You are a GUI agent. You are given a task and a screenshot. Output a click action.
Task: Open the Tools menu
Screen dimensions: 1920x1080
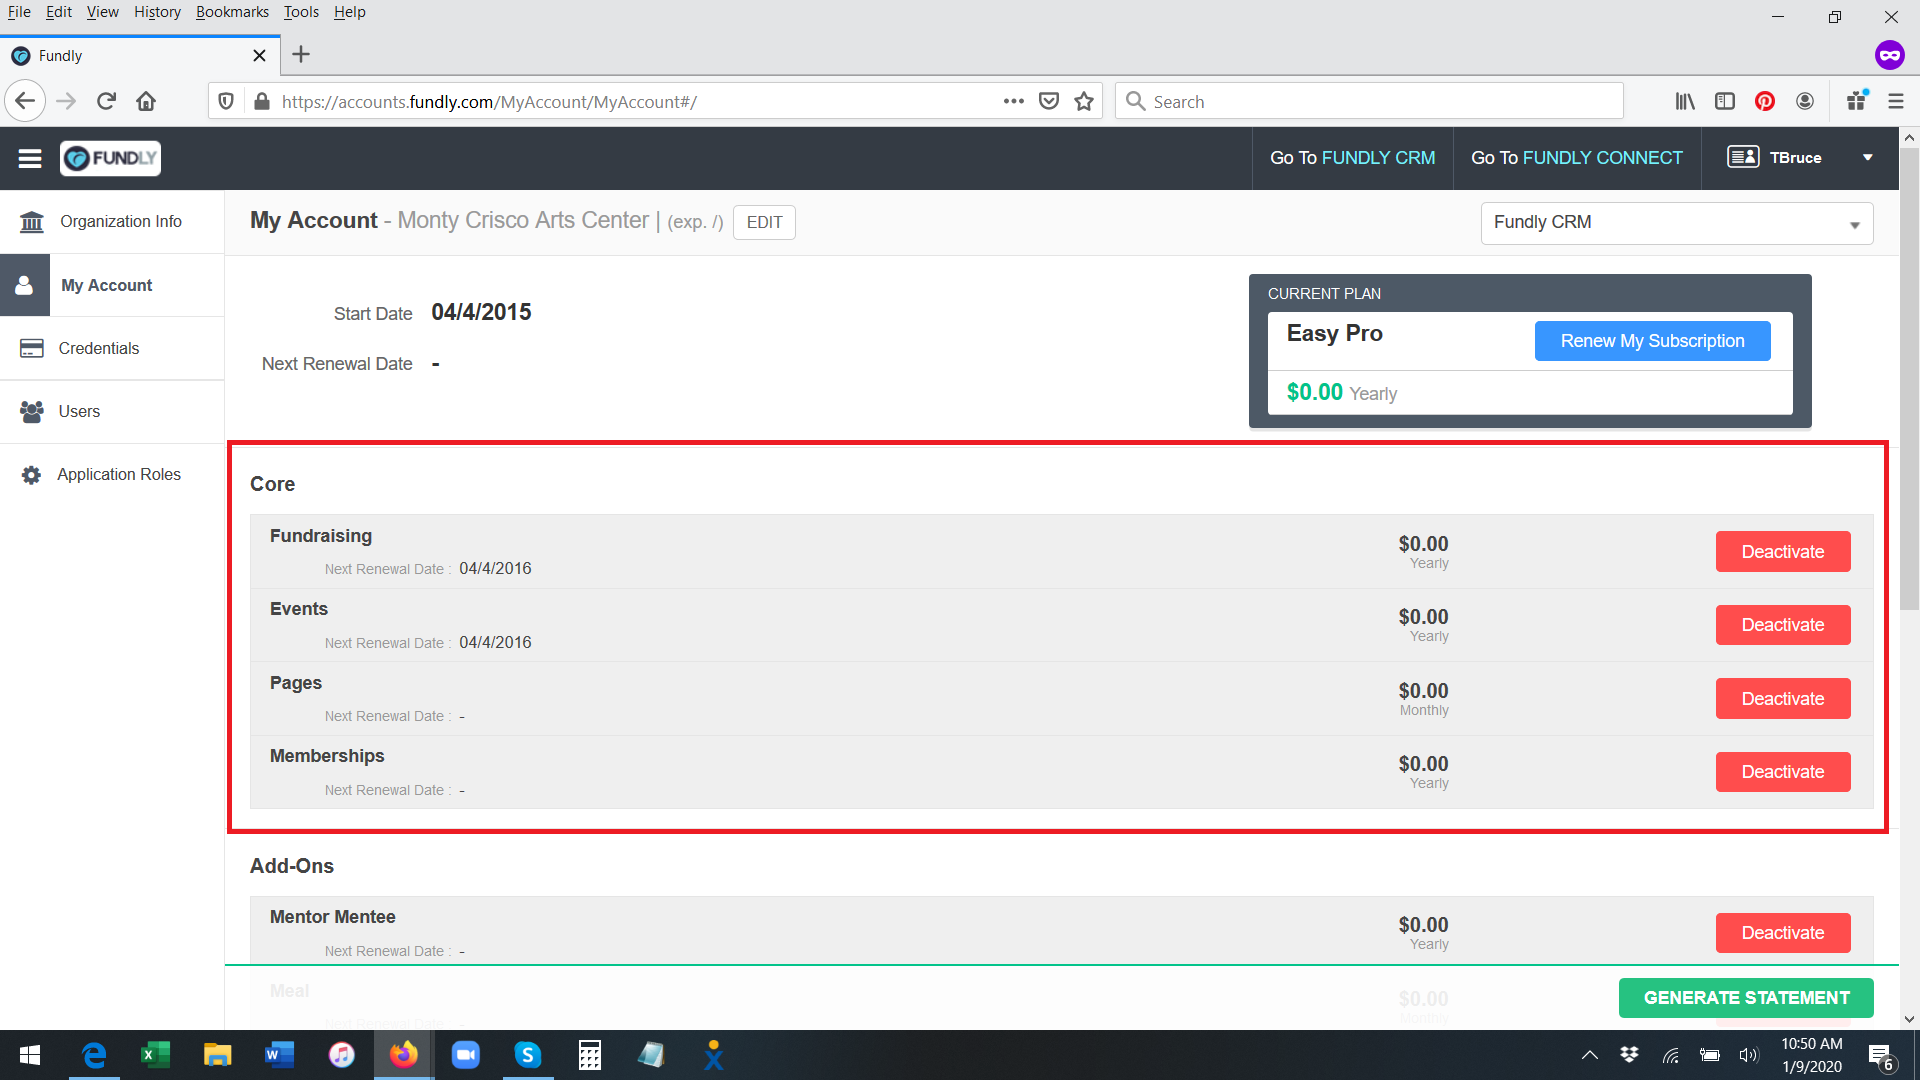click(x=301, y=12)
